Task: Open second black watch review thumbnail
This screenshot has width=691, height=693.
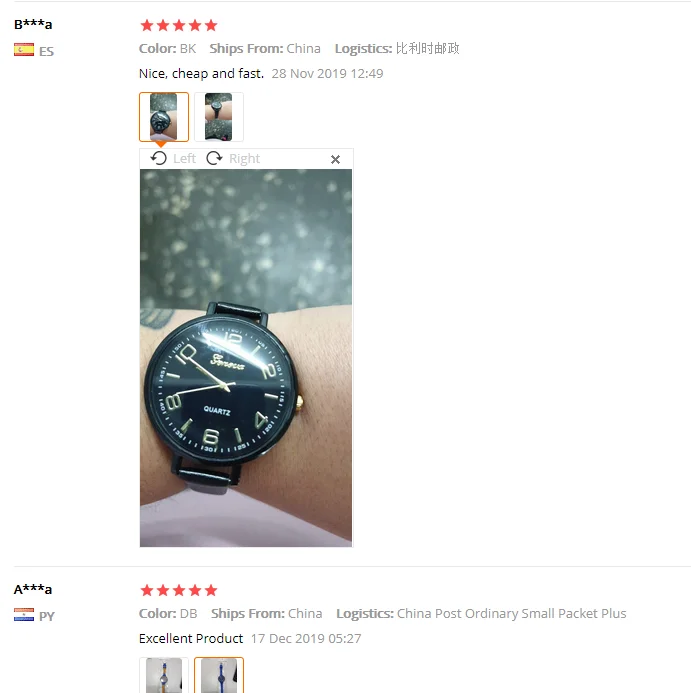Action: click(219, 117)
